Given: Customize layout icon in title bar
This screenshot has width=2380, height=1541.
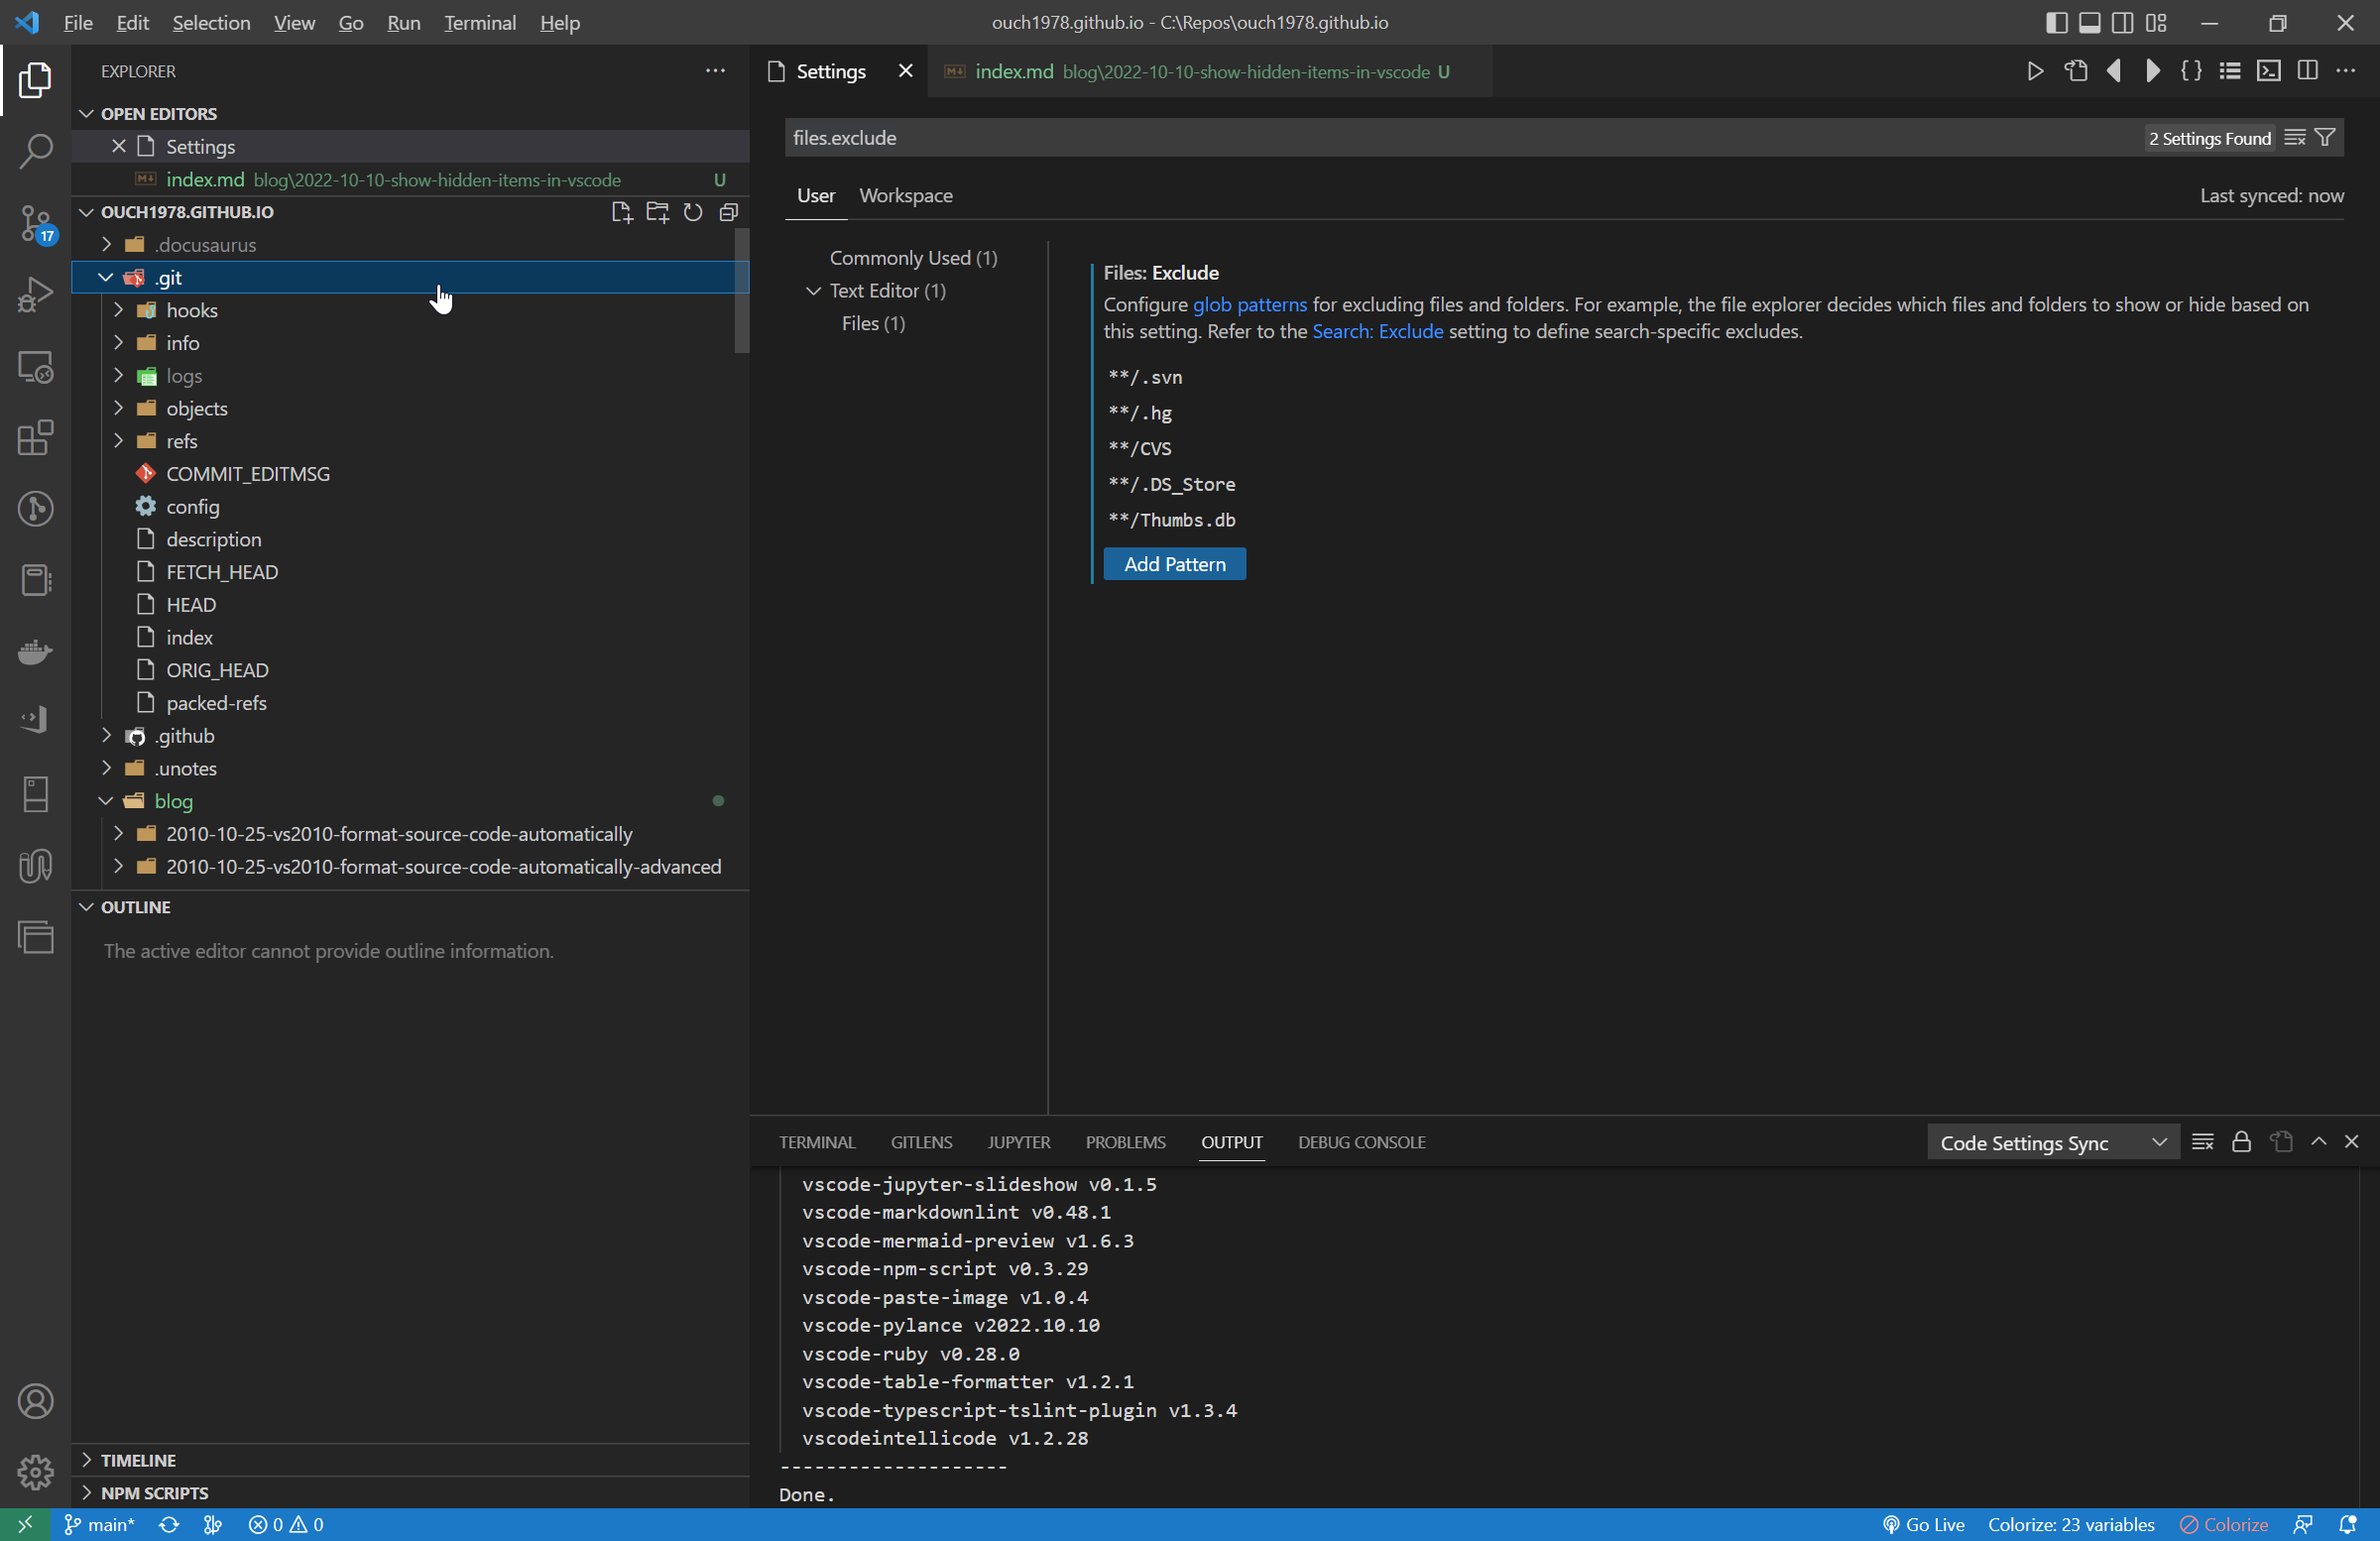Looking at the screenshot, I should point(2156,23).
